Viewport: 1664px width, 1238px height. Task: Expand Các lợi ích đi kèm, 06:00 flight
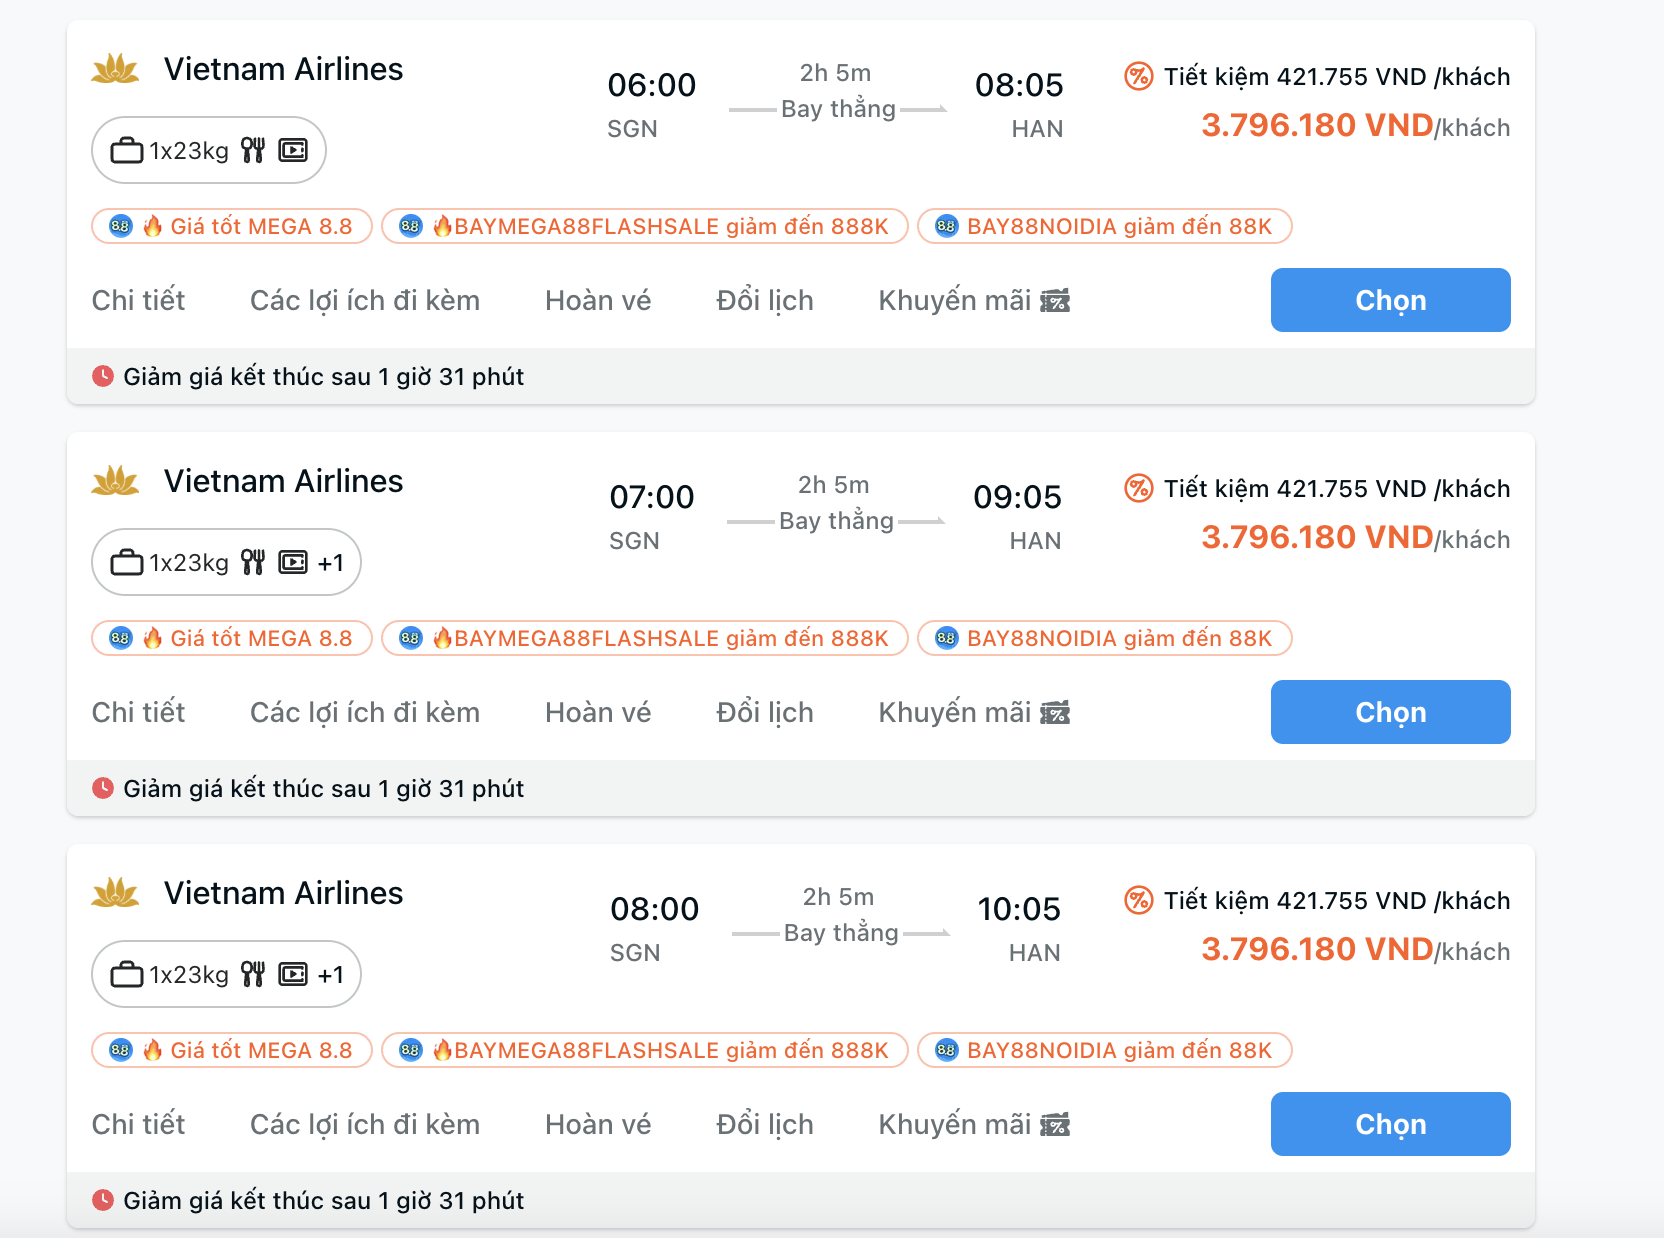[365, 301]
